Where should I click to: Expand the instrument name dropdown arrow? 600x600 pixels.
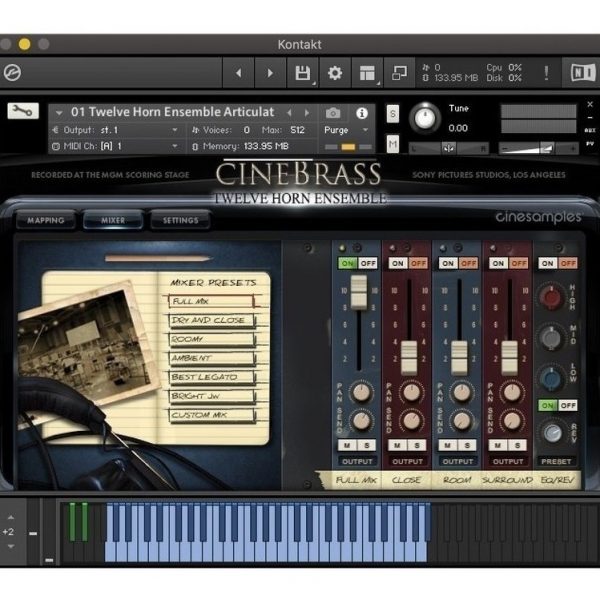pos(59,113)
